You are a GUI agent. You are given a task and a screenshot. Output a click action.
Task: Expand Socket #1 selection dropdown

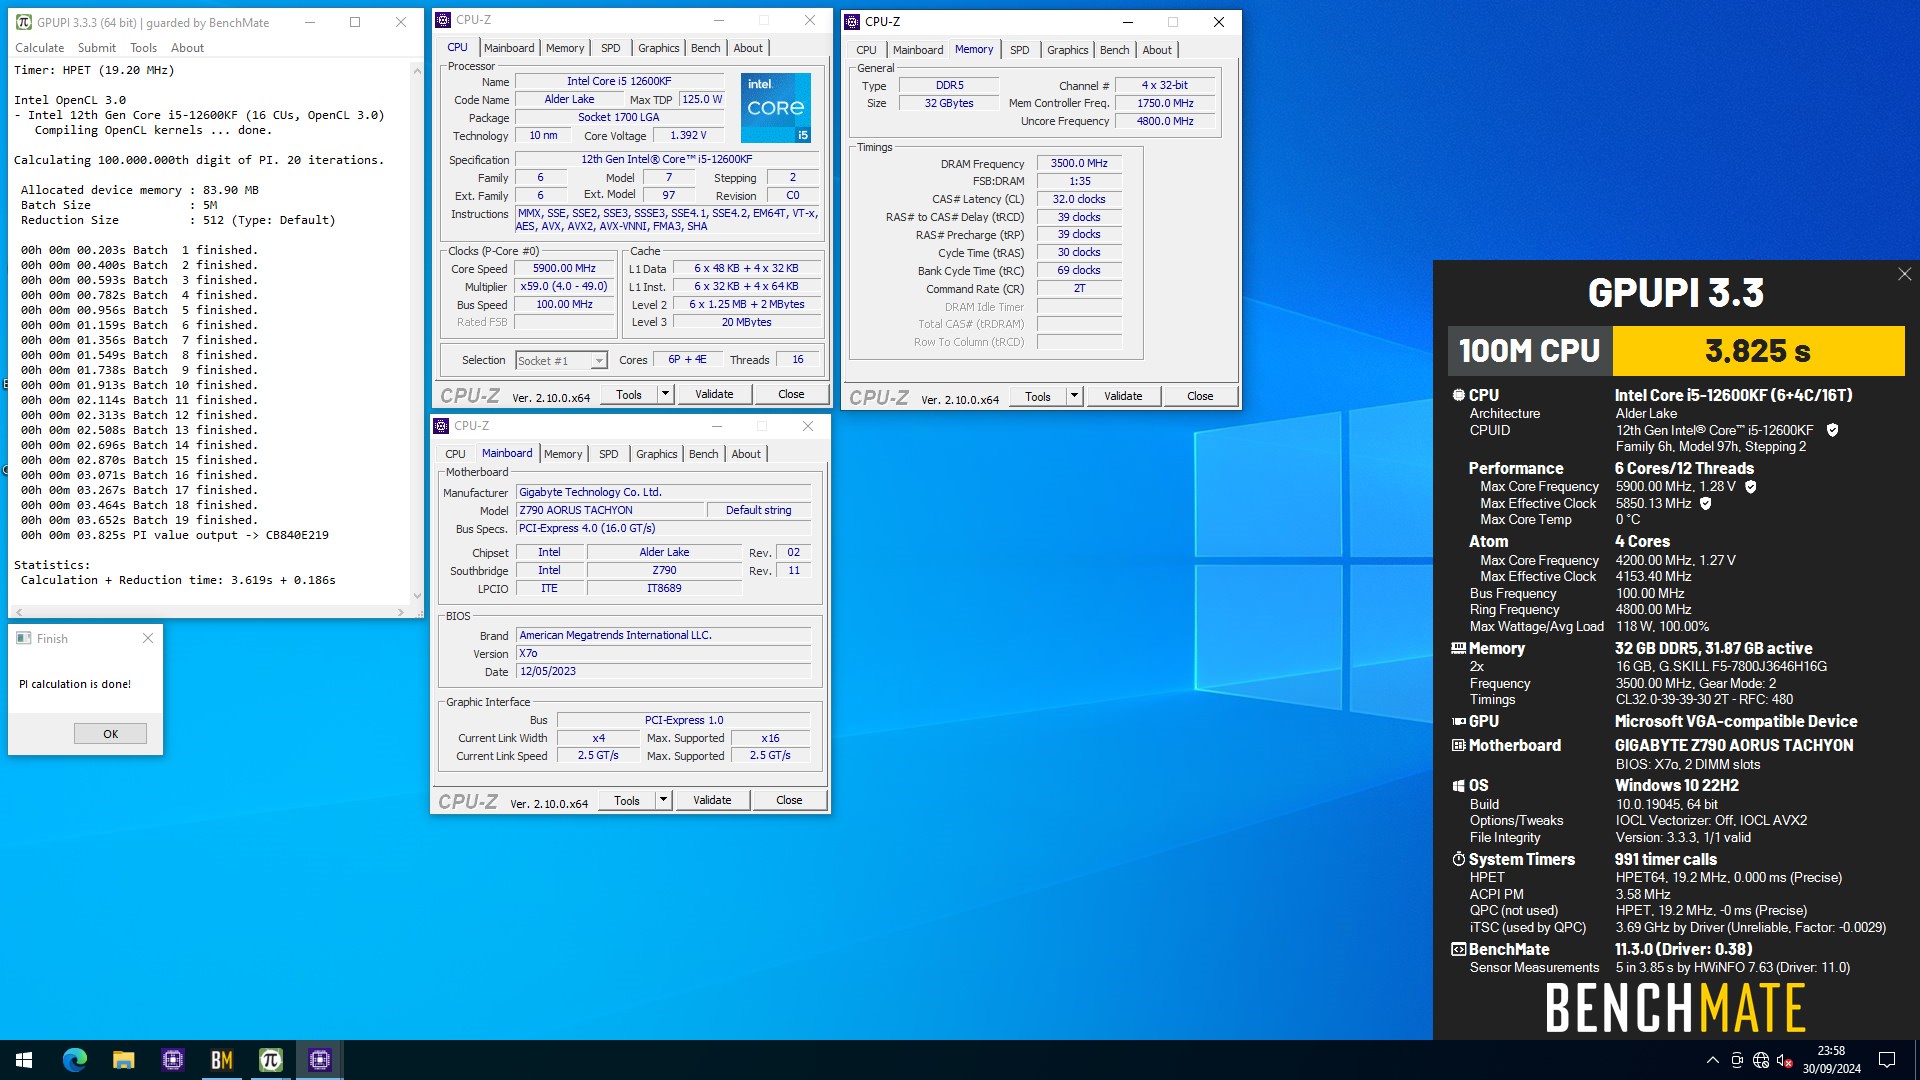click(599, 361)
